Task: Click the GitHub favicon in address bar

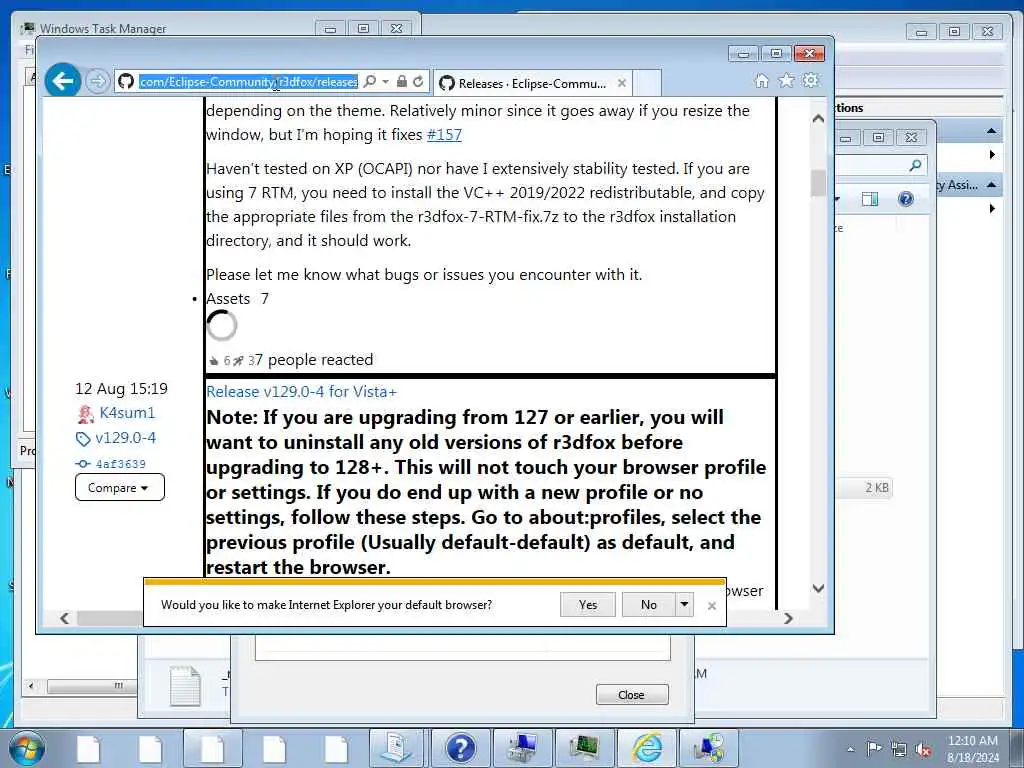Action: pos(126,82)
